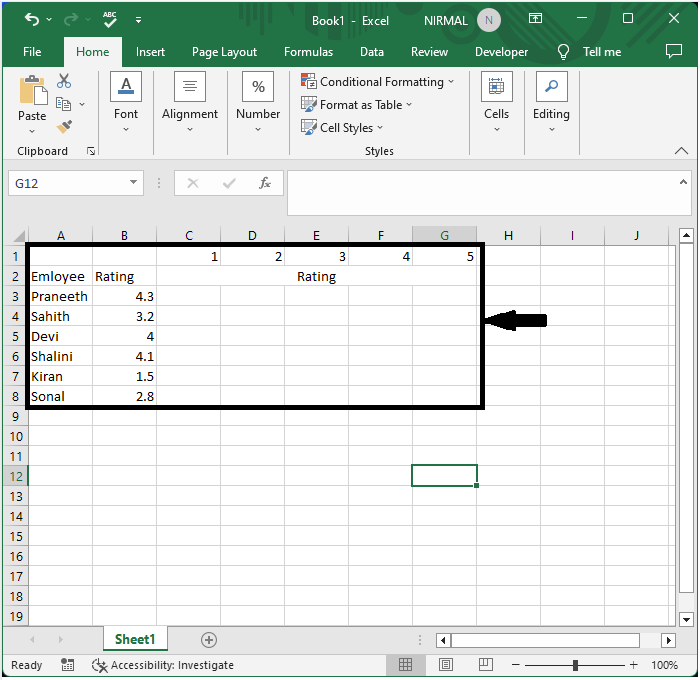Open the Name Box dropdown arrow
Screen dimensions: 700x680
(133, 182)
